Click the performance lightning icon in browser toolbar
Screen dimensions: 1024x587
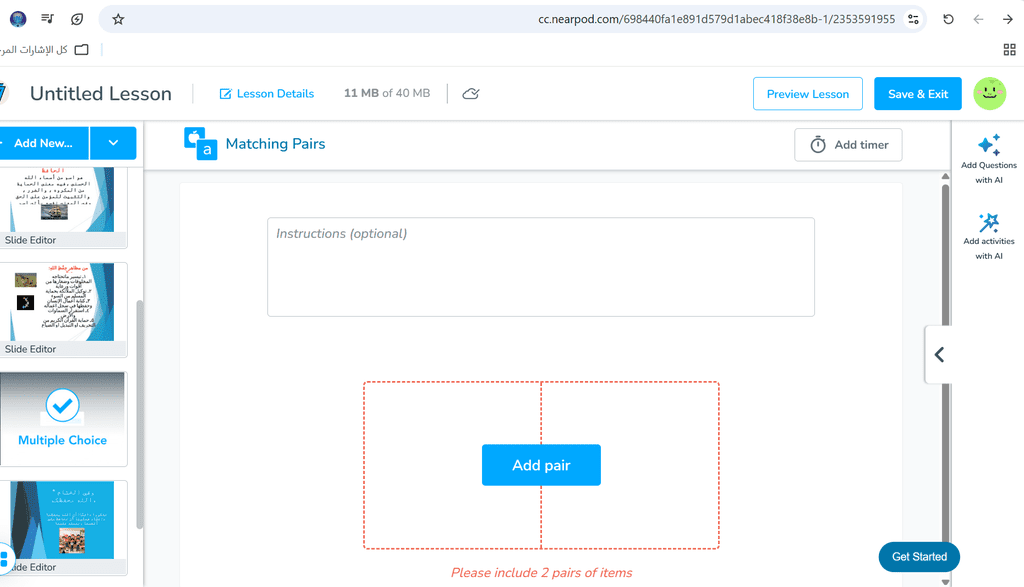[77, 19]
